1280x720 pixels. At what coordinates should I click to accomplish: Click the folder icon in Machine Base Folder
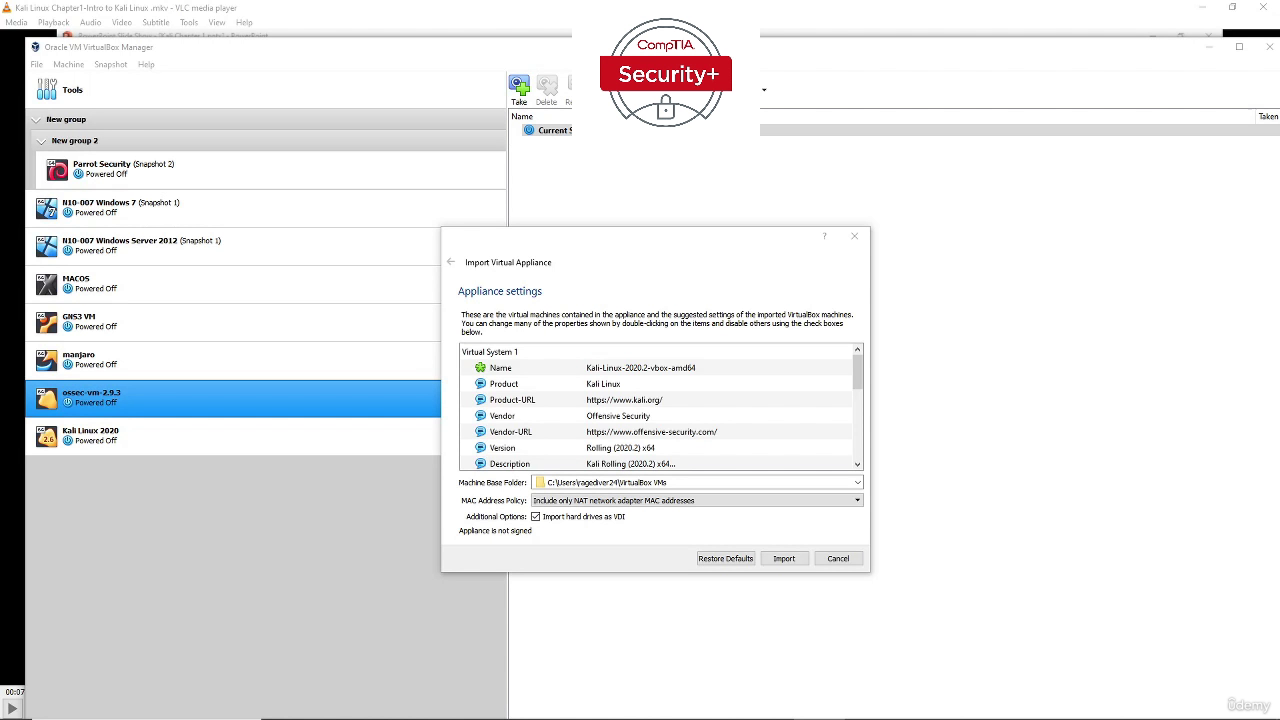[x=540, y=482]
